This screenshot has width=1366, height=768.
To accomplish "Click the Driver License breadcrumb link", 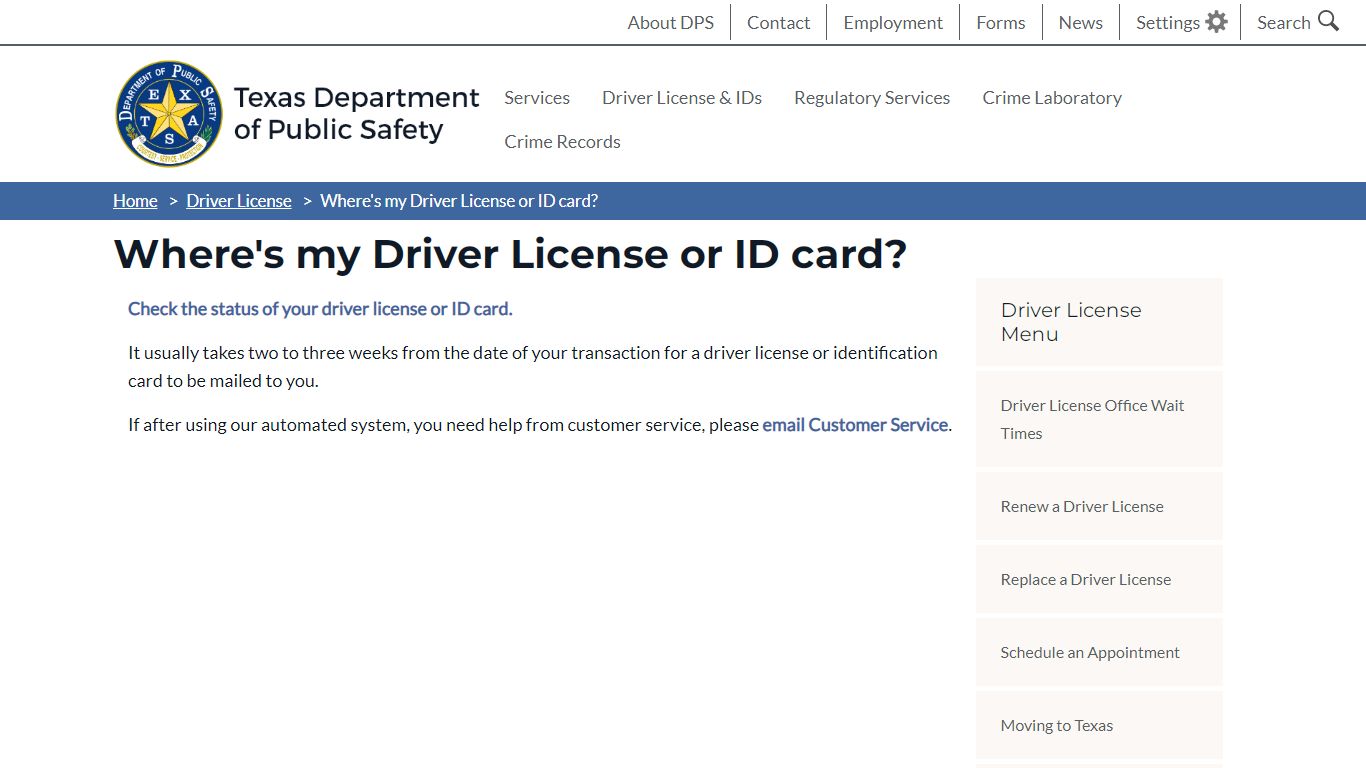I will coord(239,200).
